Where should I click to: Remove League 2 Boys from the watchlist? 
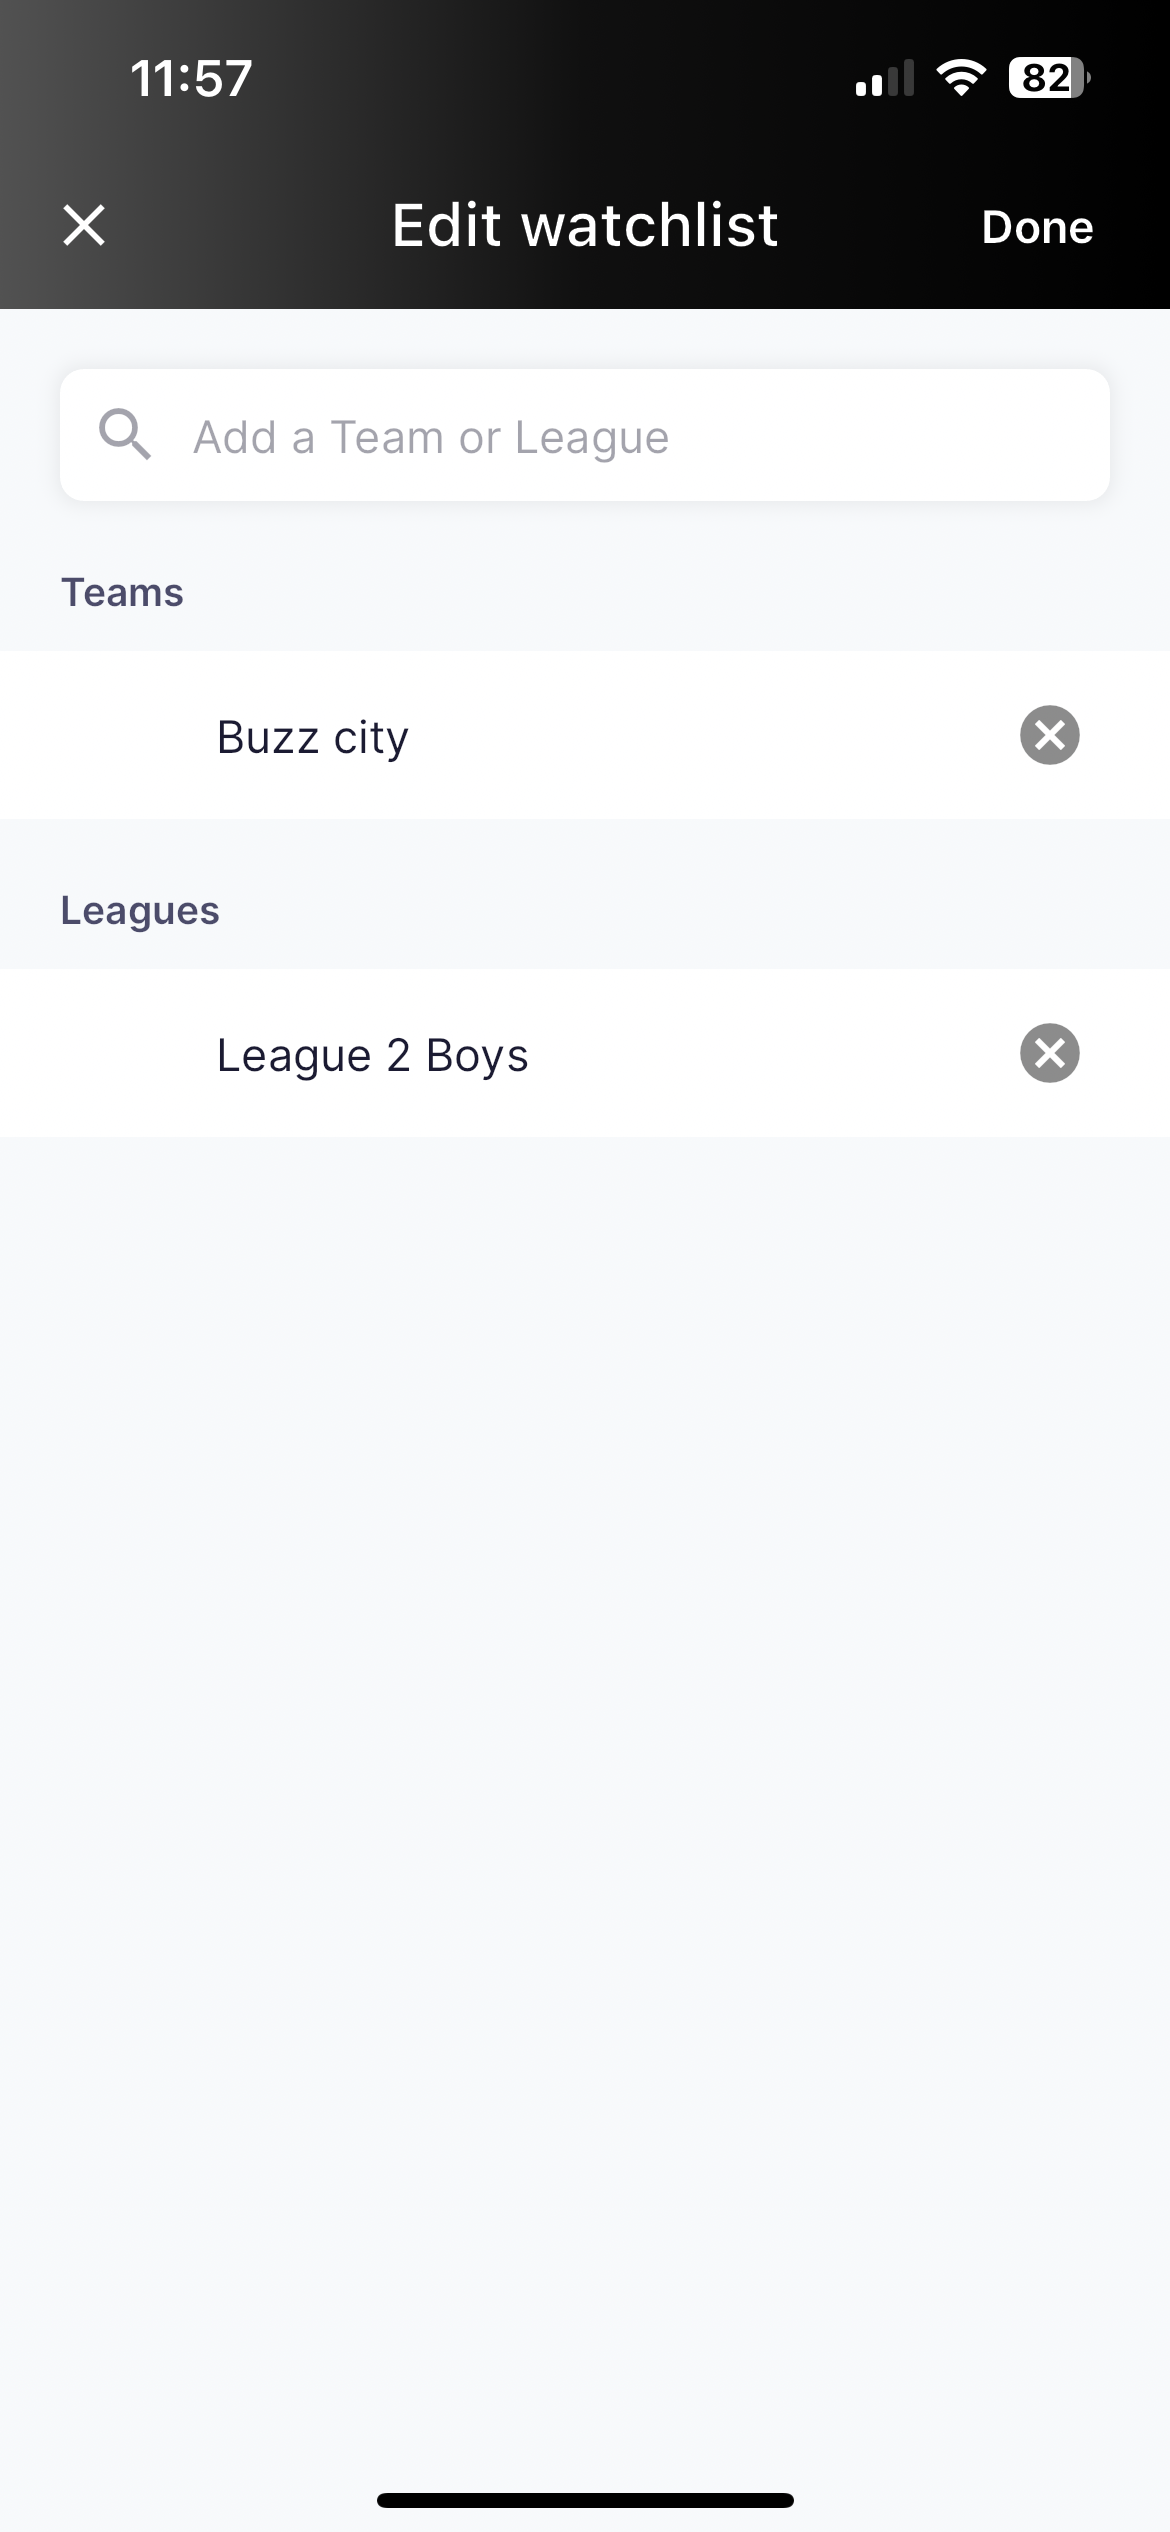pyautogui.click(x=1049, y=1053)
